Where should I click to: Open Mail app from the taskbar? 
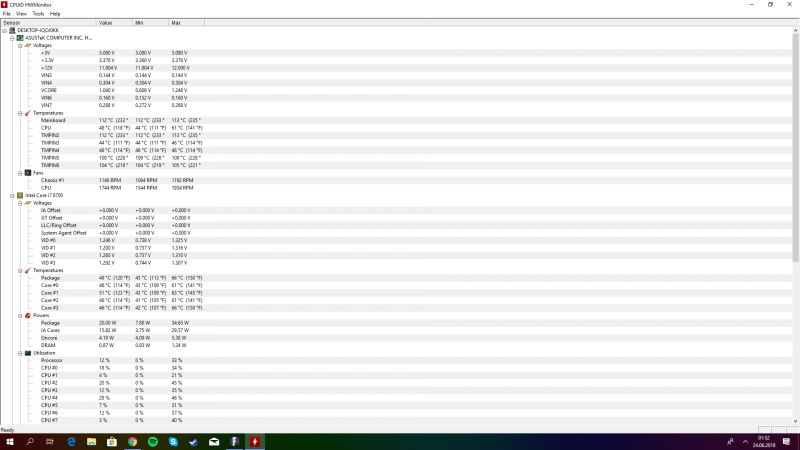tap(214, 442)
